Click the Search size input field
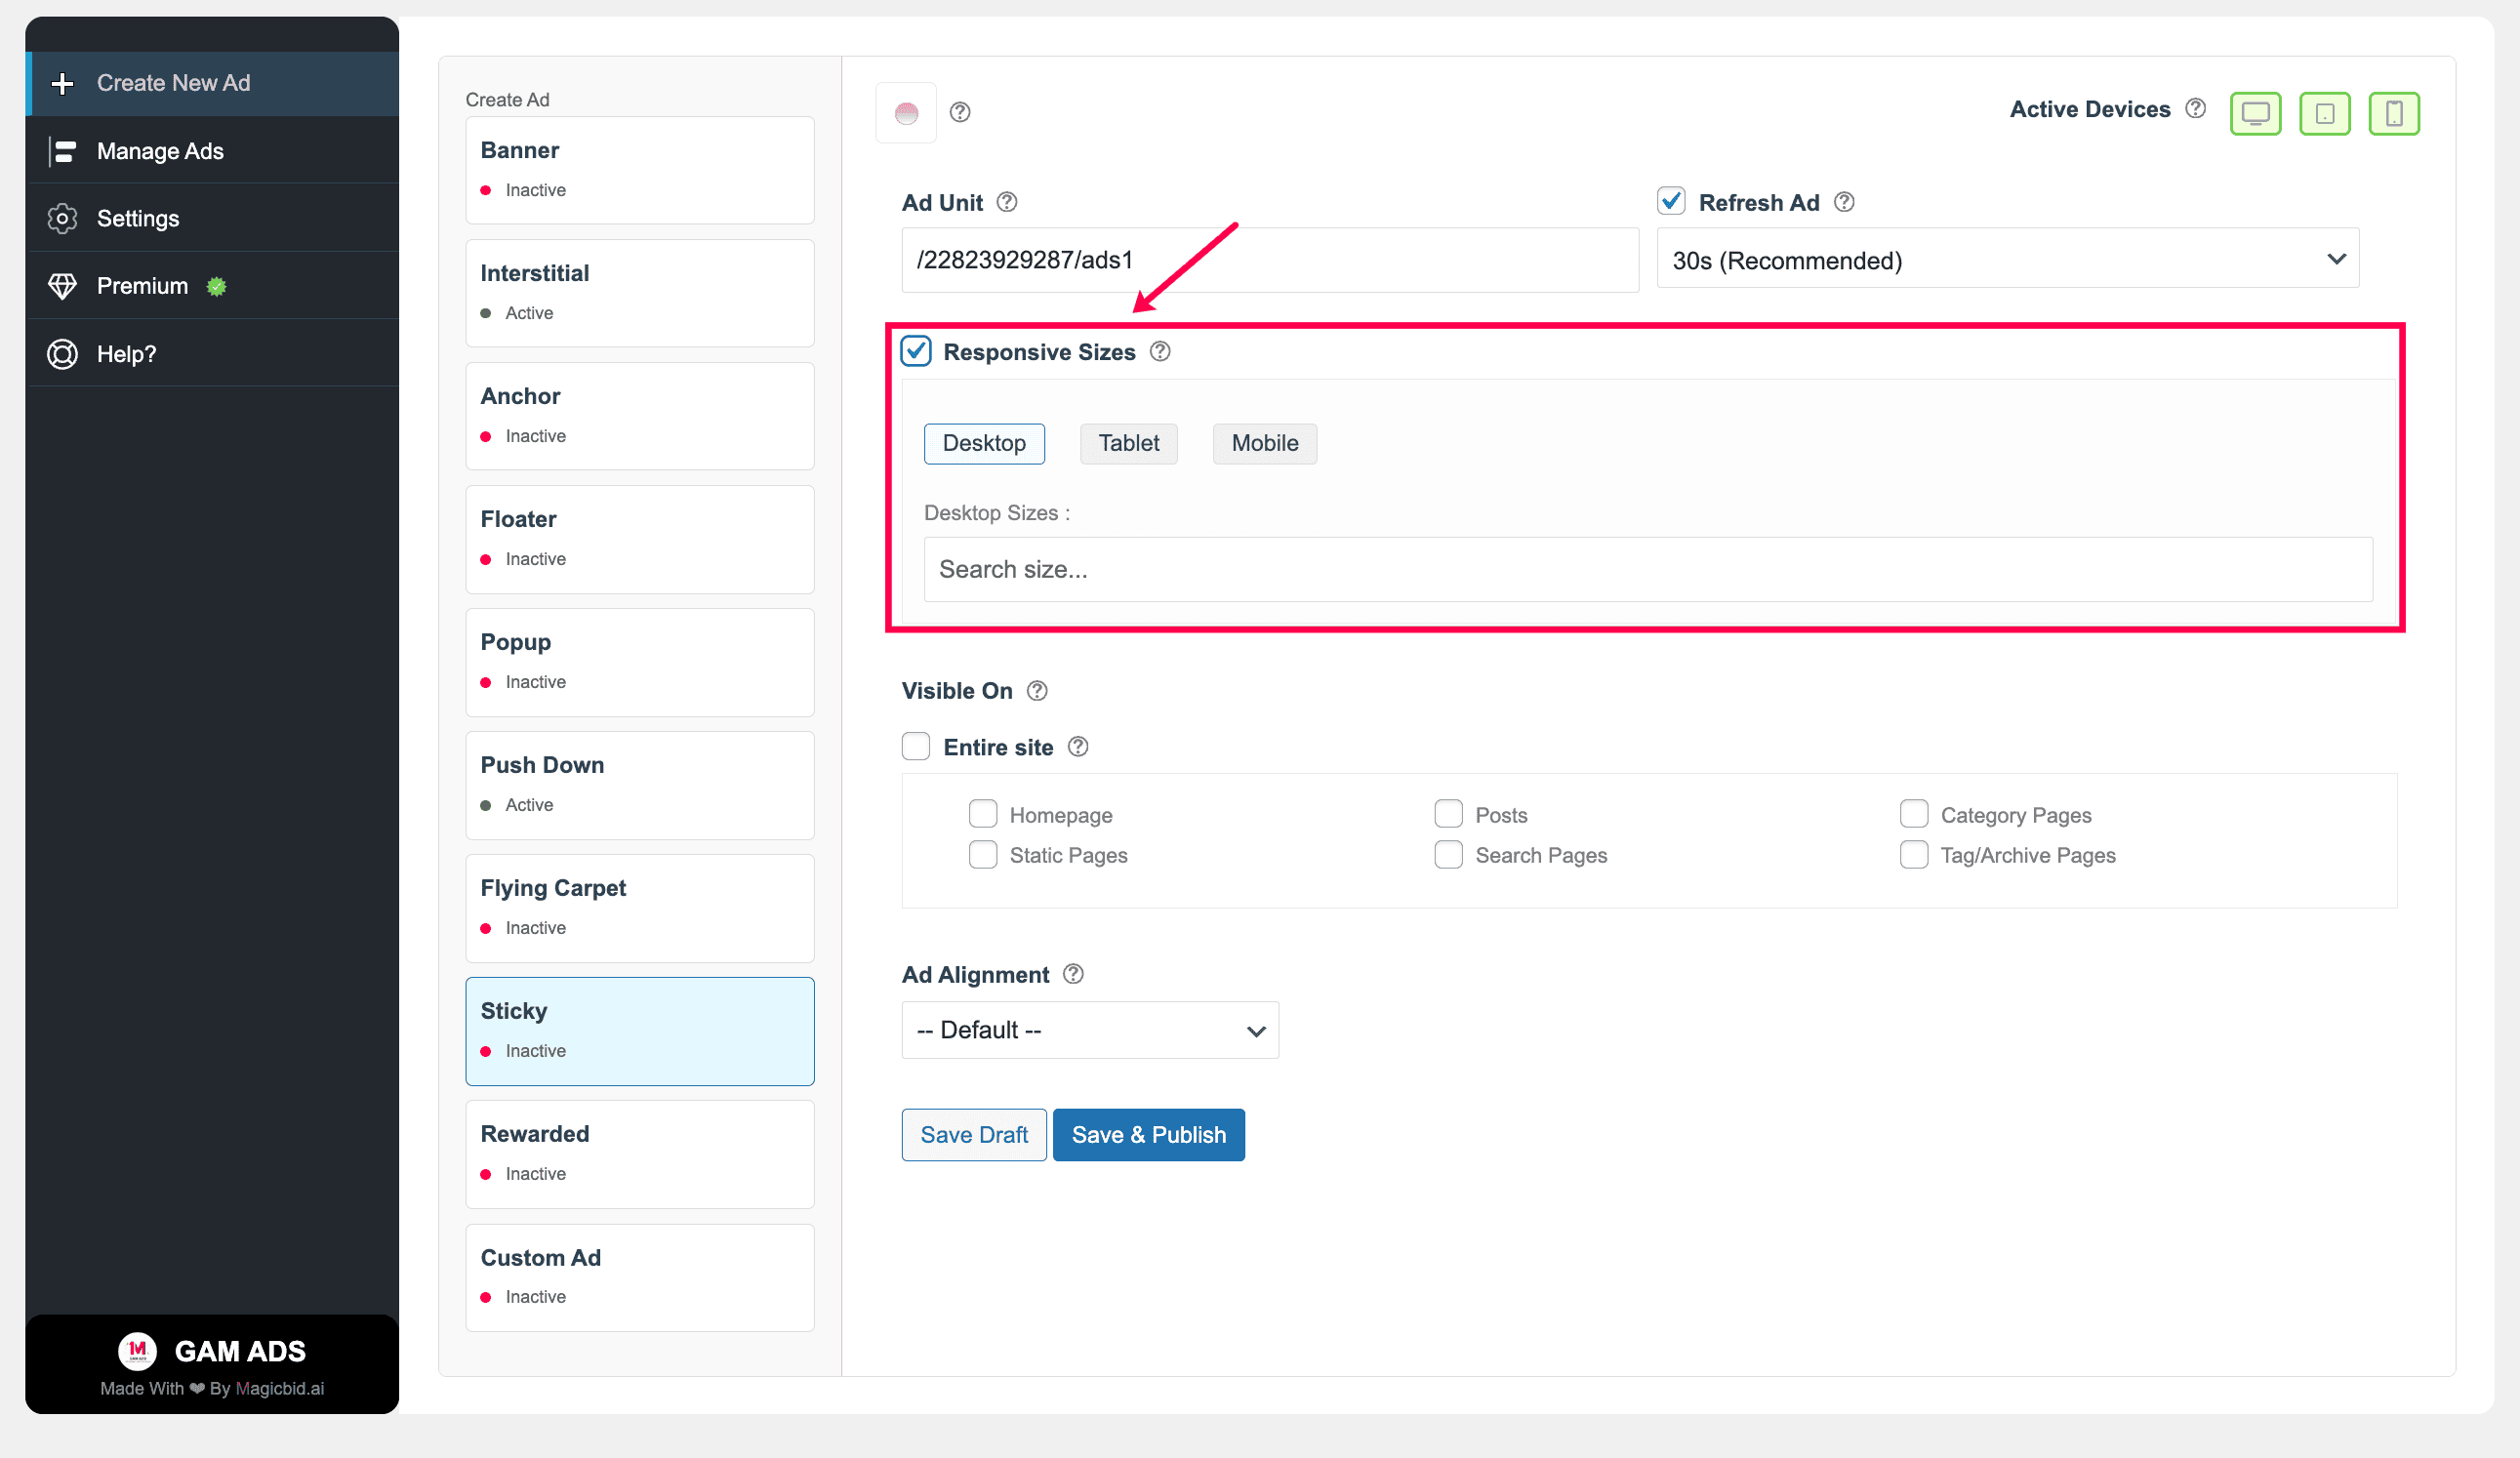This screenshot has width=2520, height=1458. [x=1648, y=569]
